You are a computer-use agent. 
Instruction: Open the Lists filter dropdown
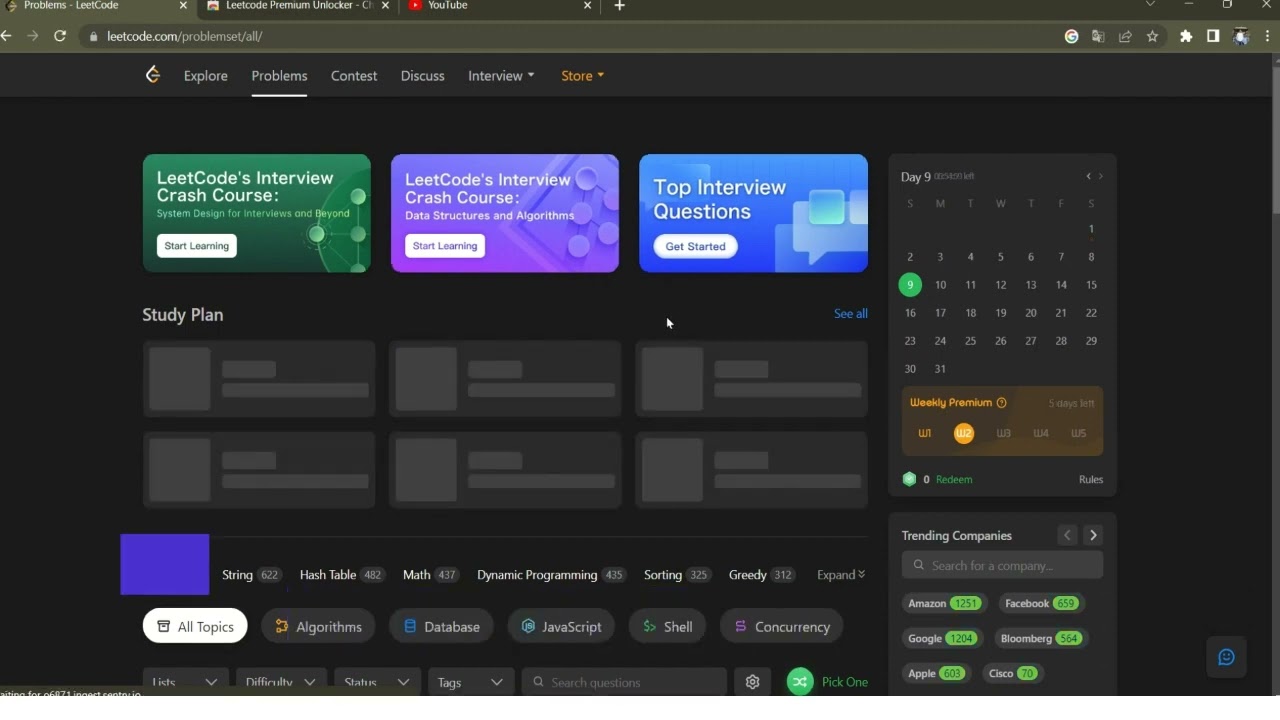click(x=185, y=682)
